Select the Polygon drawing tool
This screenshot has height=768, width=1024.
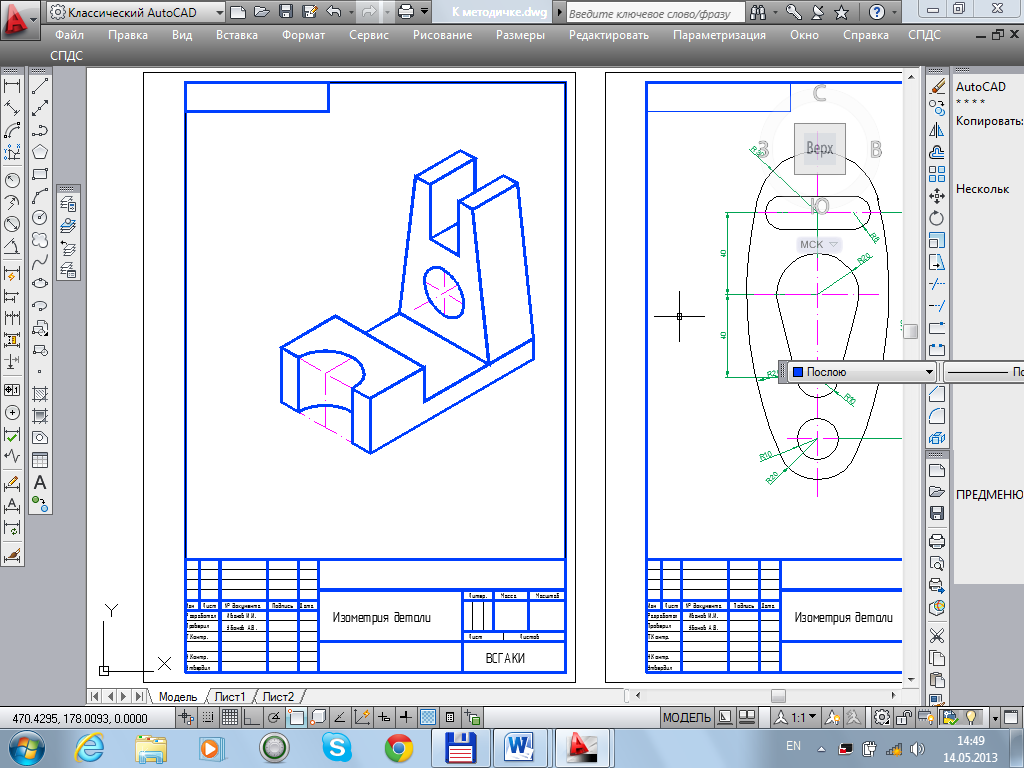click(40, 152)
